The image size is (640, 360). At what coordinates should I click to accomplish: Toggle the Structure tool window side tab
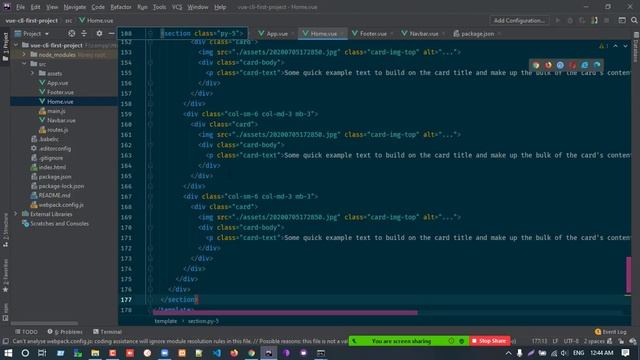(5, 230)
